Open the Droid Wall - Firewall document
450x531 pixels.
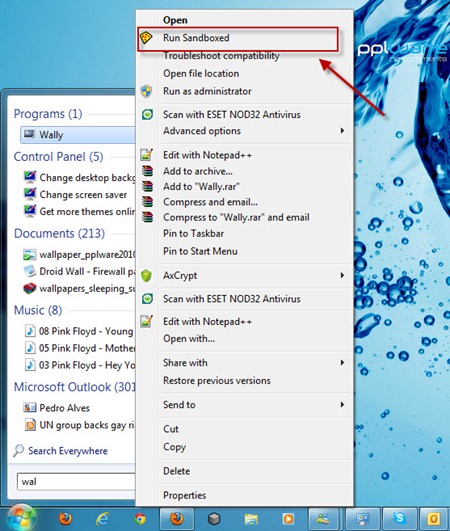coord(87,272)
